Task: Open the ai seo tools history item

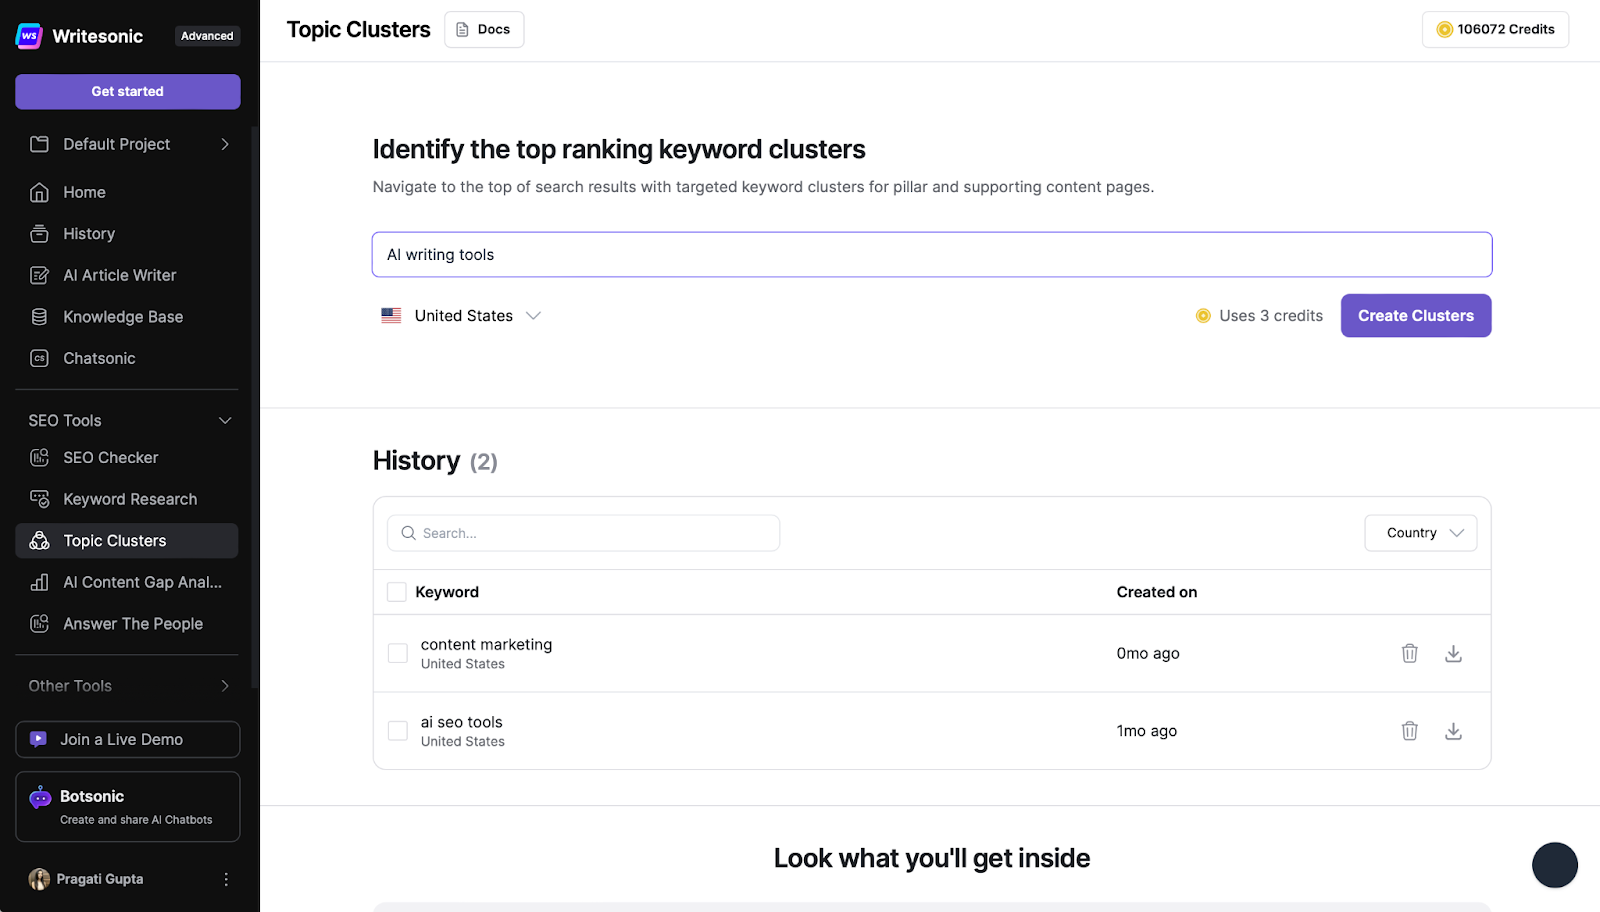Action: [462, 722]
